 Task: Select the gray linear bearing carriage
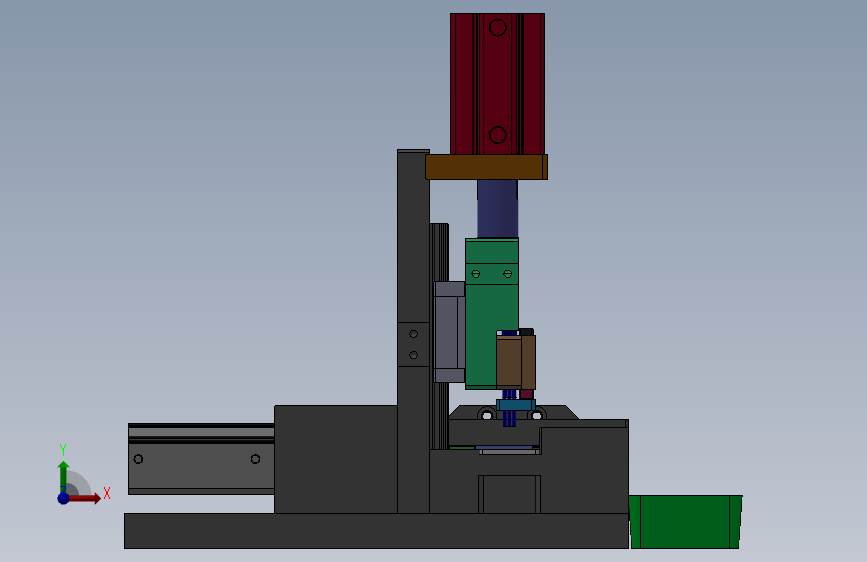pyautogui.click(x=450, y=332)
